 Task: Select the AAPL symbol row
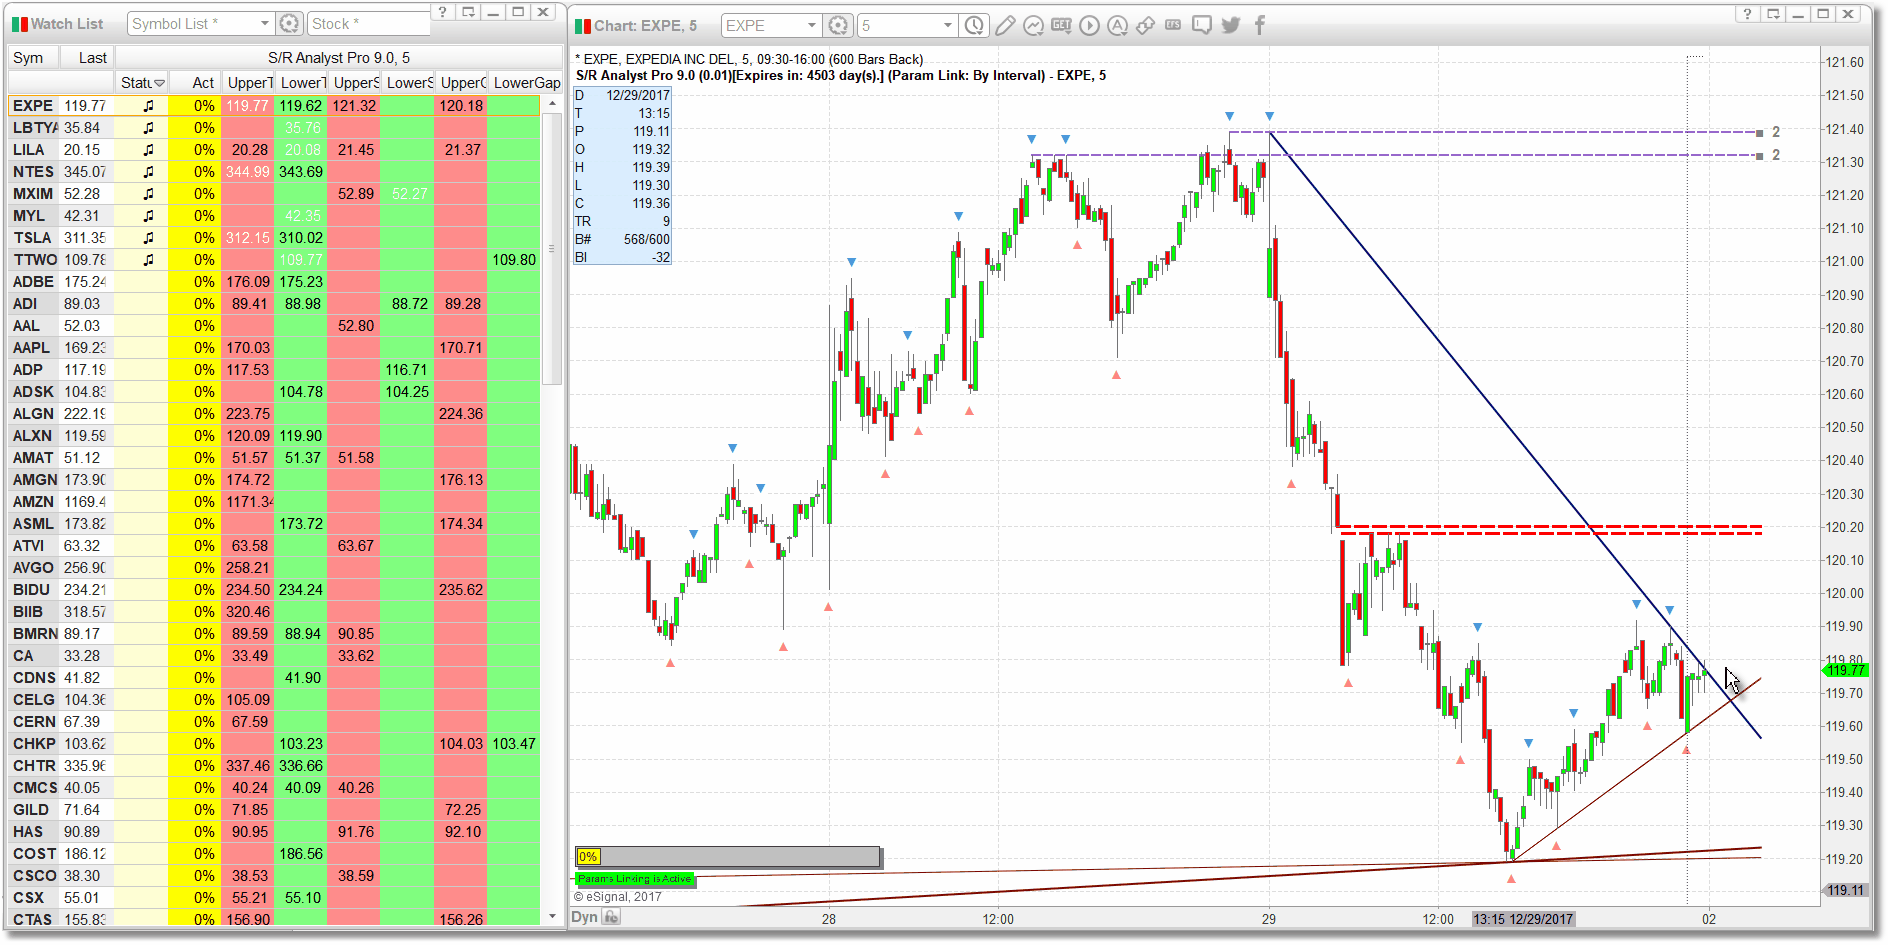tap(274, 347)
